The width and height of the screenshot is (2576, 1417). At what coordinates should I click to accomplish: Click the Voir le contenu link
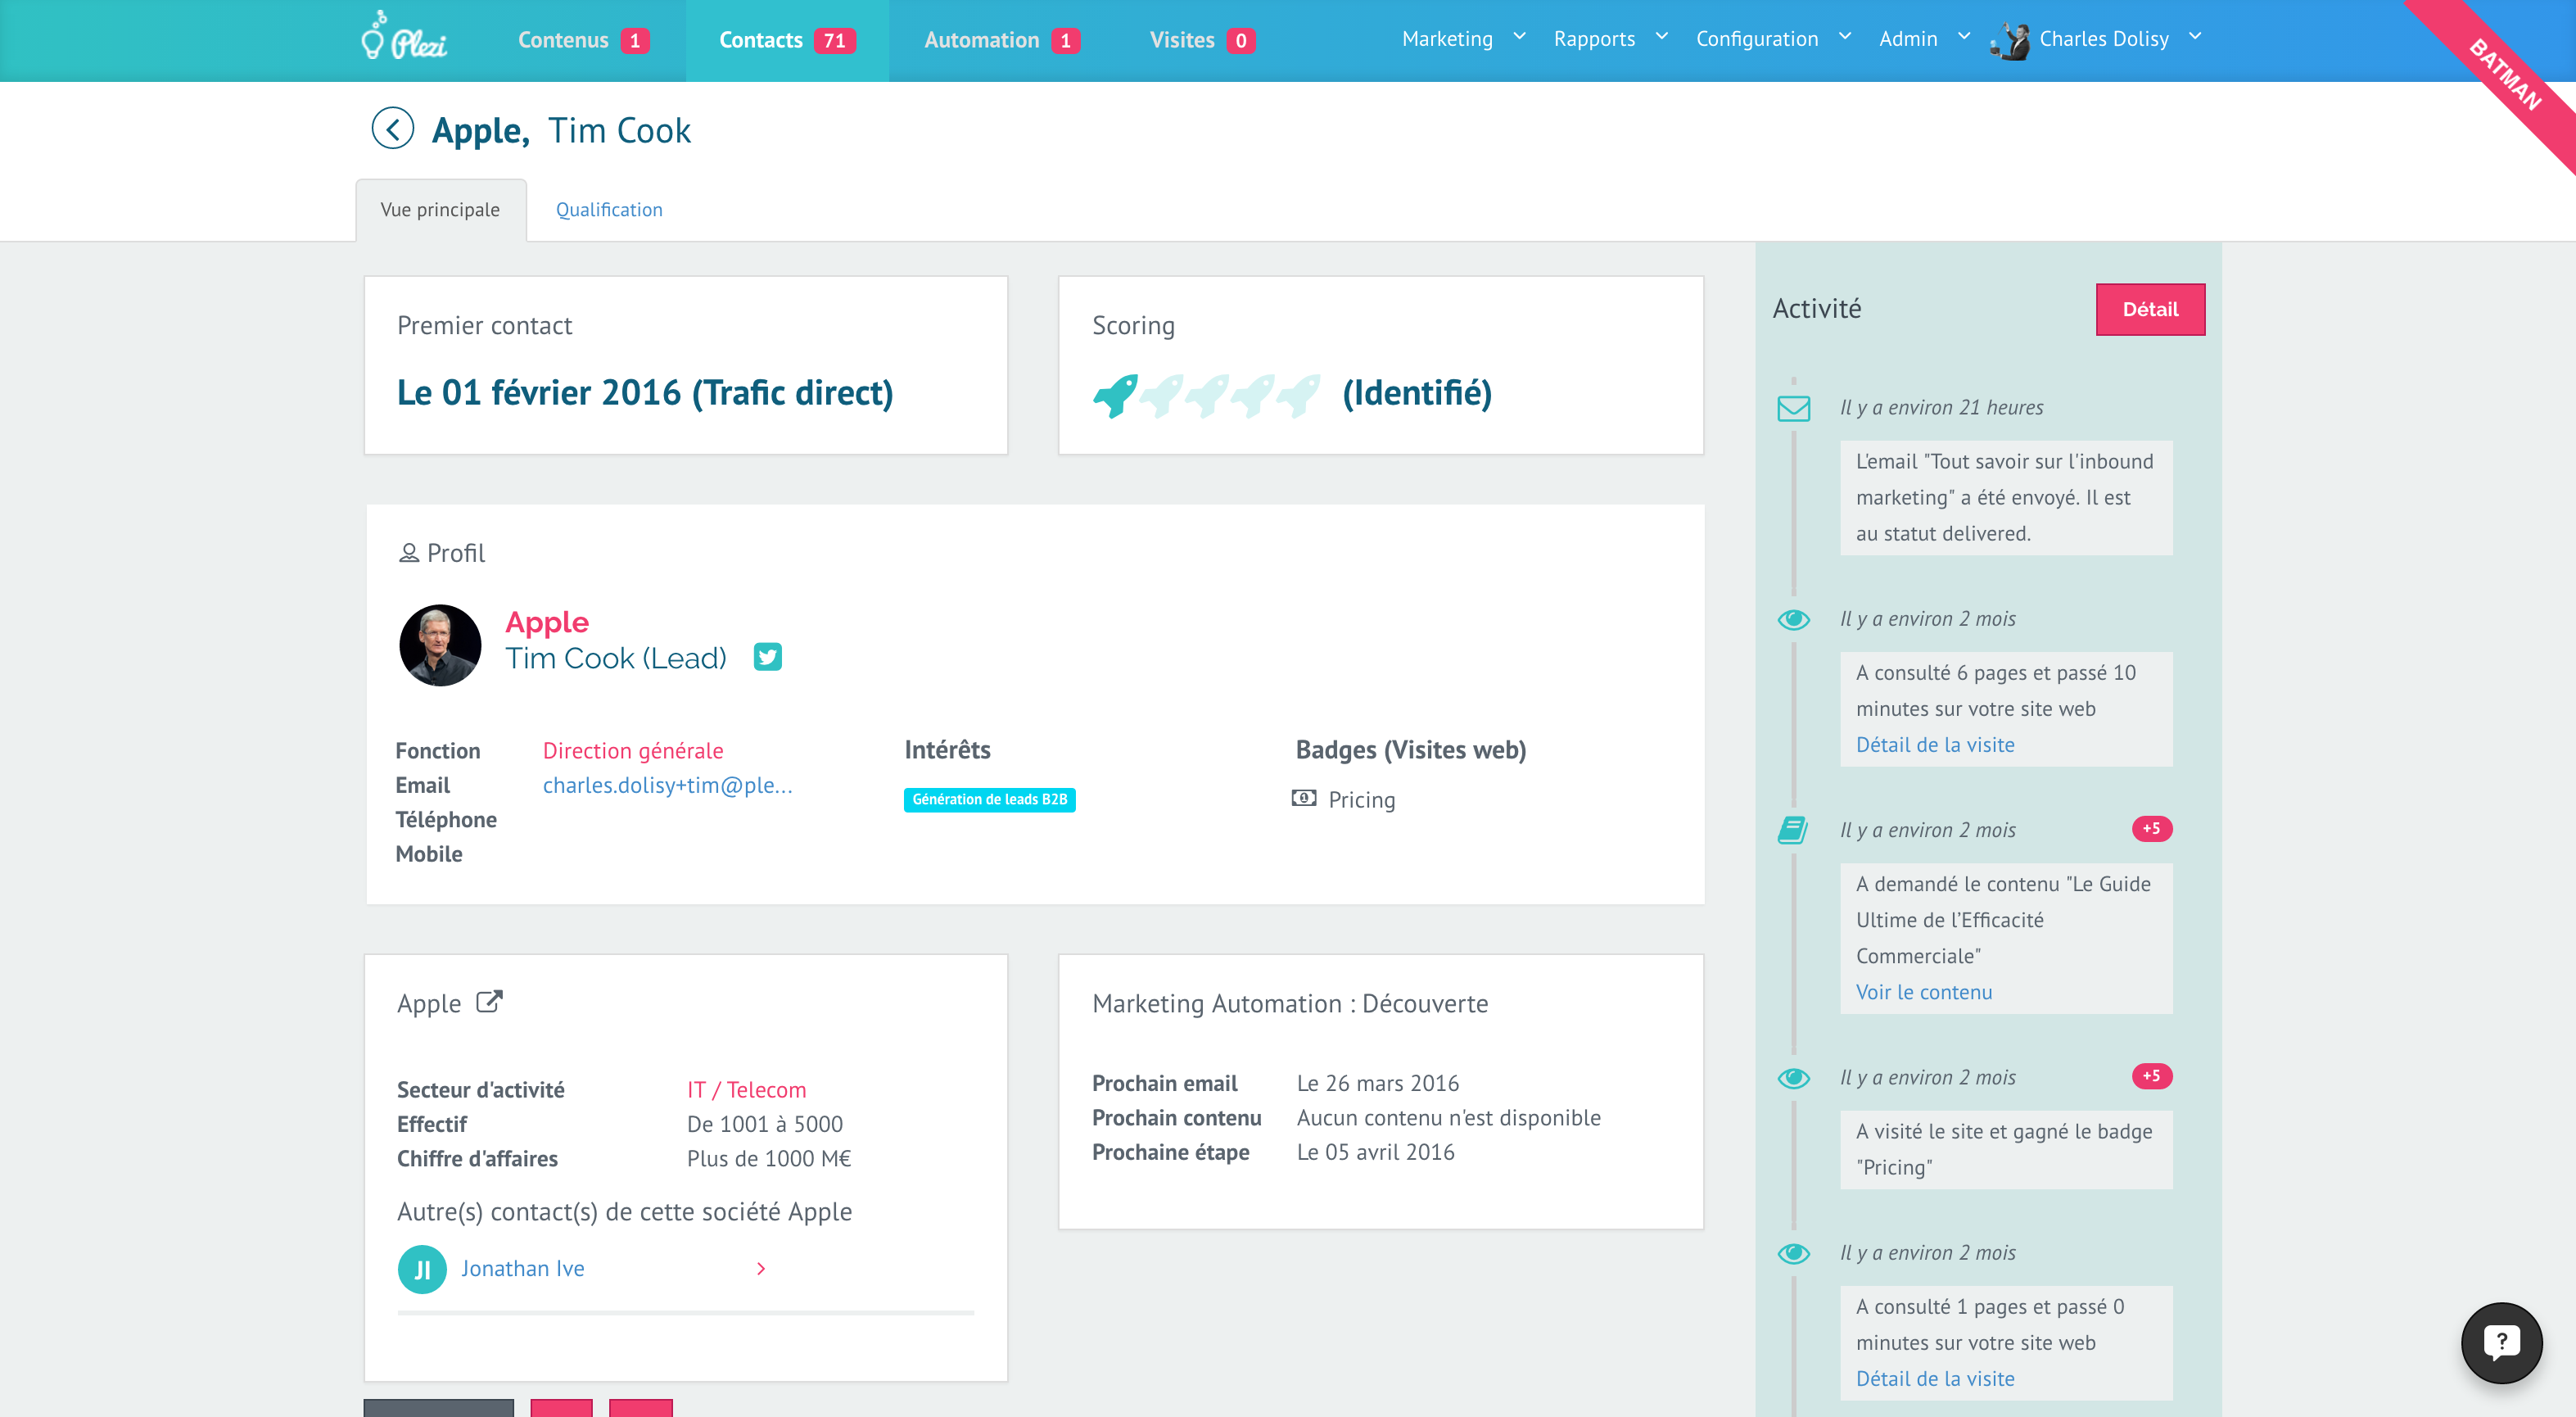1924,992
